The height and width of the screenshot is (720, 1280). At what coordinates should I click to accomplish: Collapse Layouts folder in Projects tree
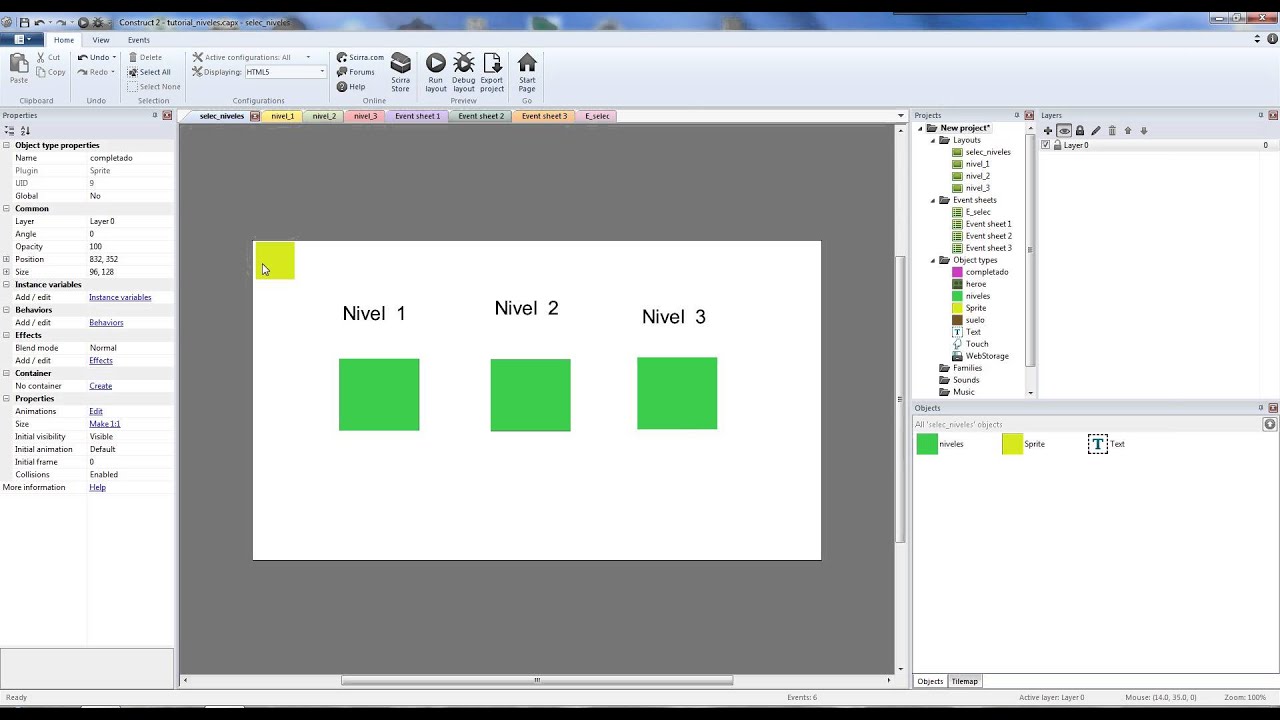point(933,140)
